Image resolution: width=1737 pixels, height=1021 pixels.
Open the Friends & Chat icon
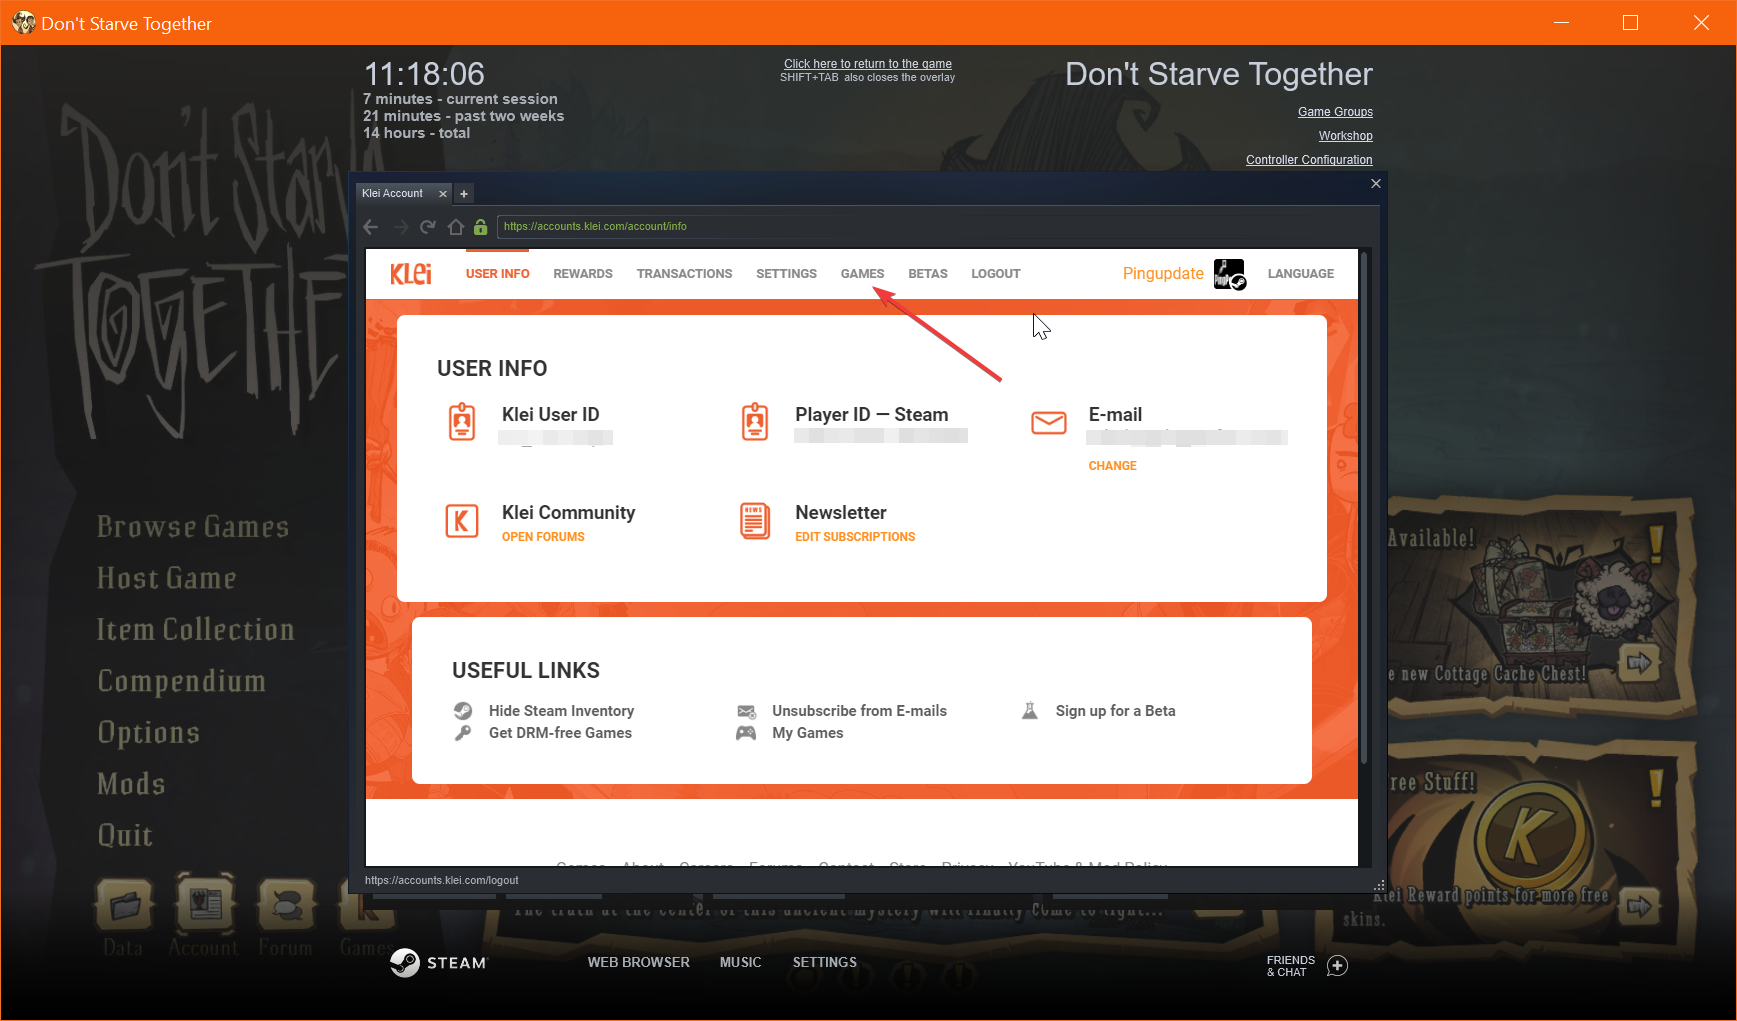click(x=1337, y=966)
